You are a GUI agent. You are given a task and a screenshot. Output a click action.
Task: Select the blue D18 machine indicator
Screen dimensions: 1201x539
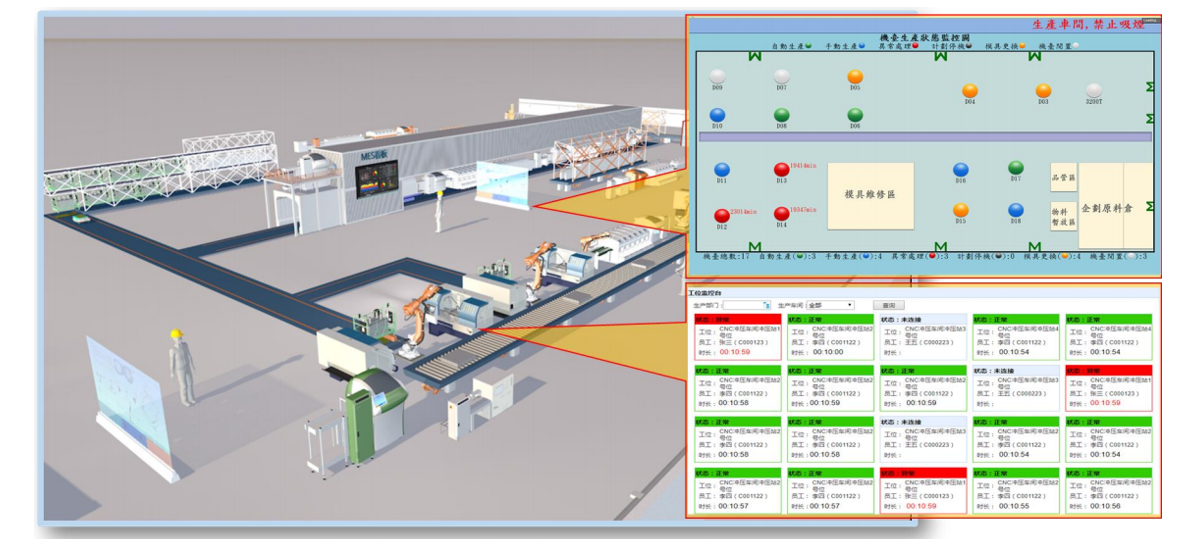tap(1016, 210)
